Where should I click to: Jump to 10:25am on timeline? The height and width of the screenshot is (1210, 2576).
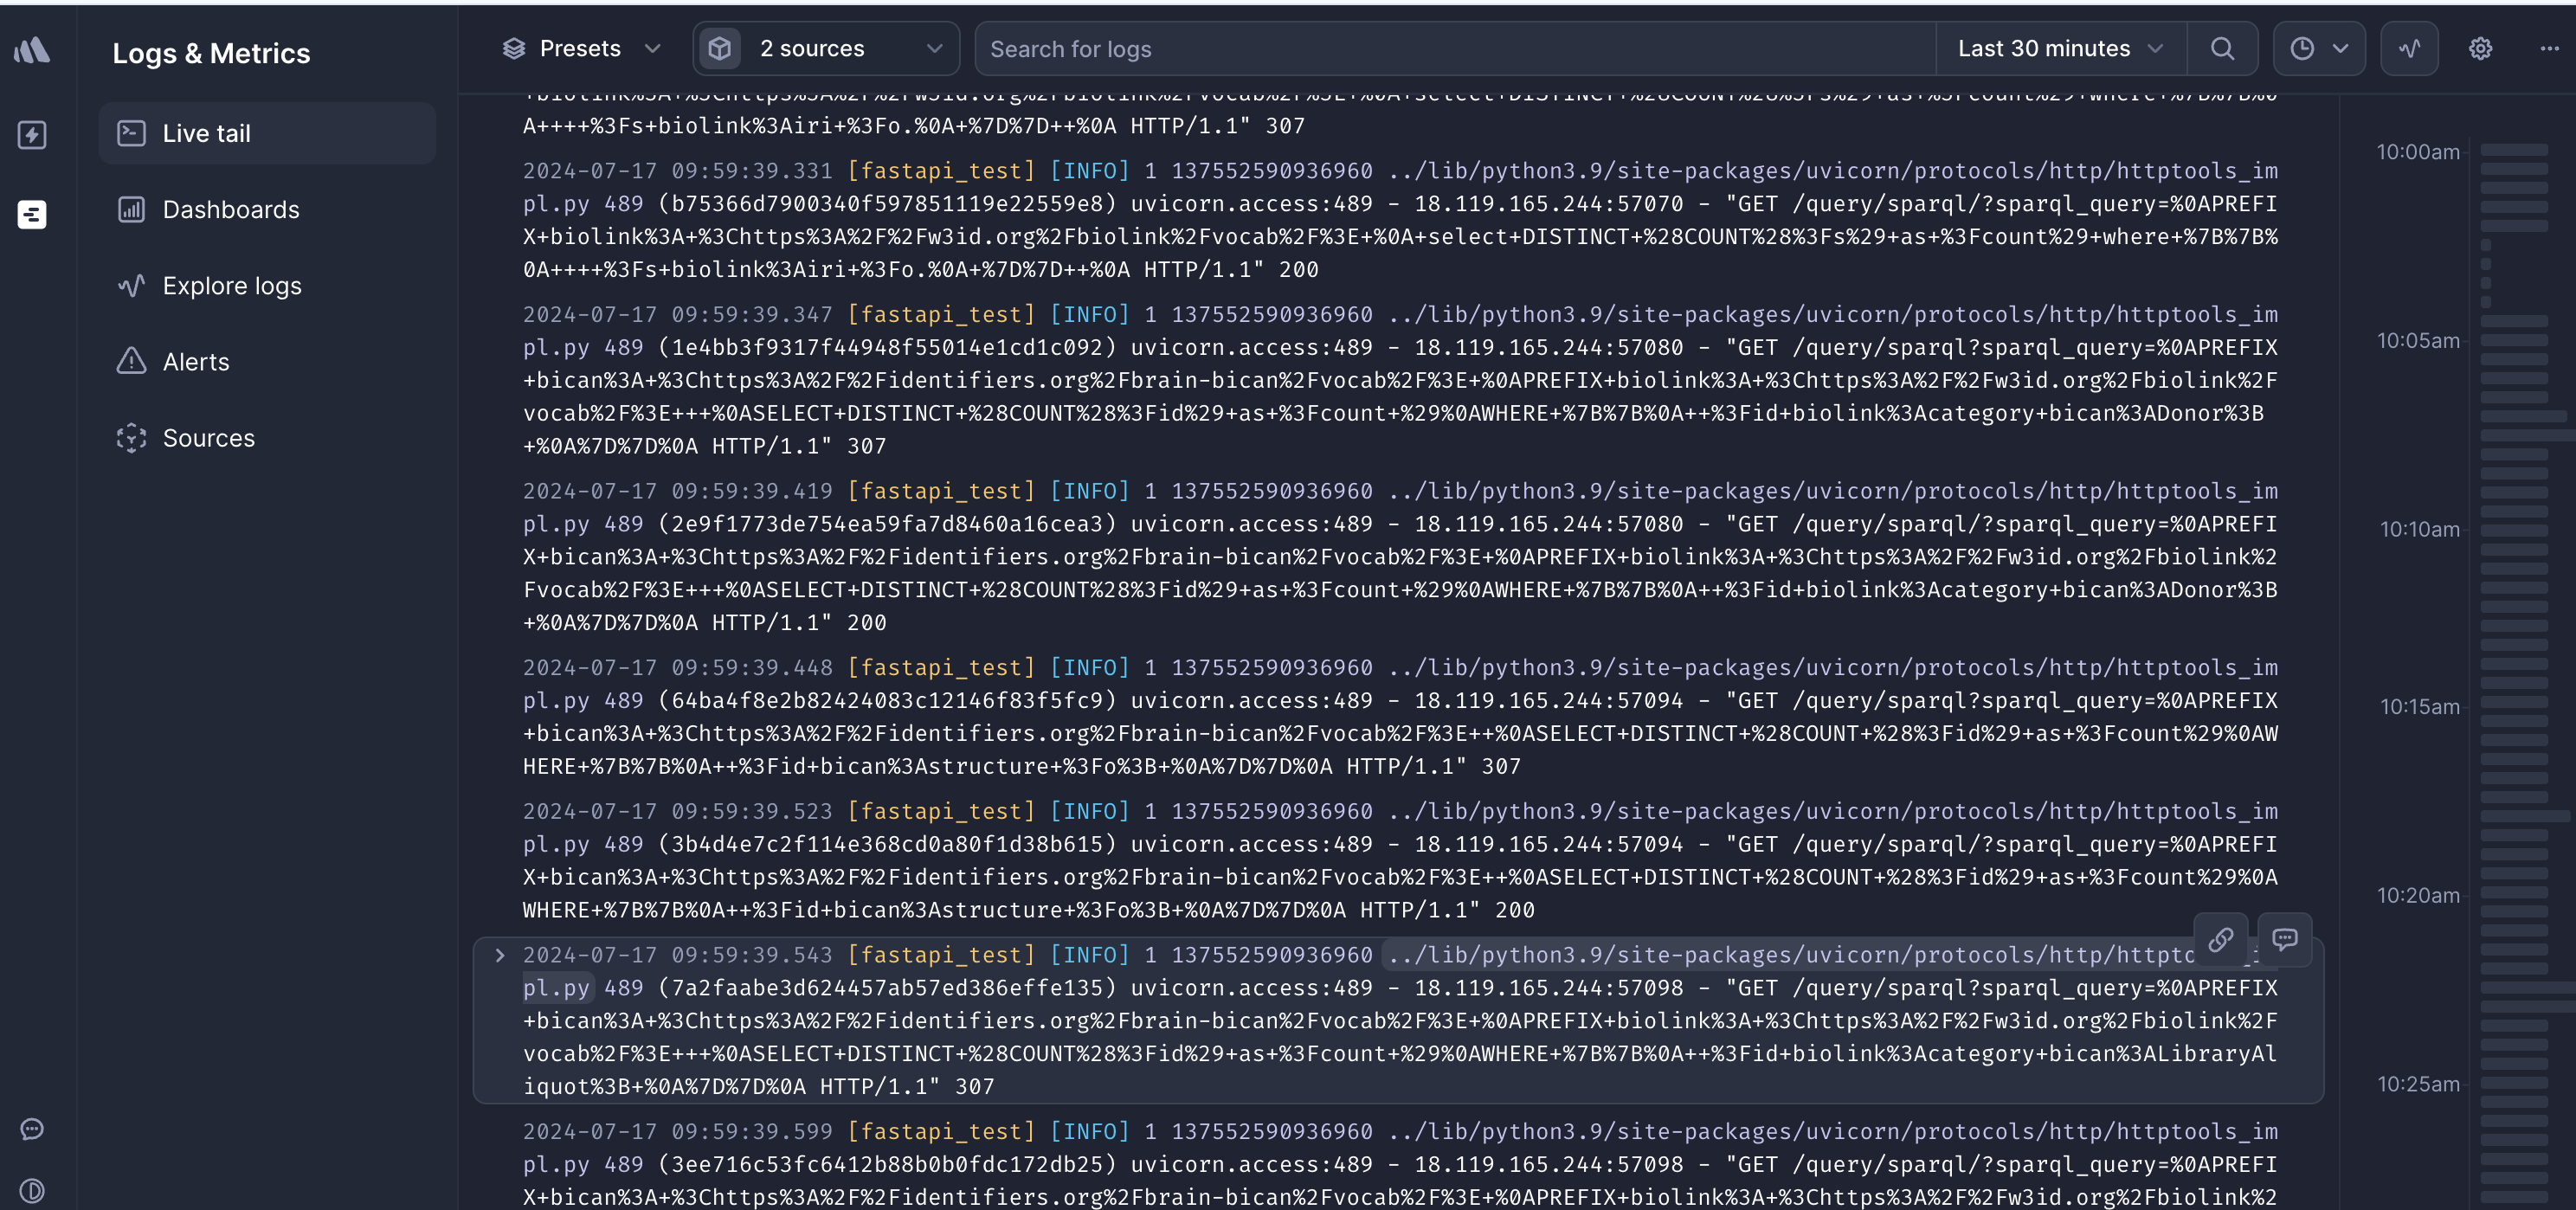2417,1084
